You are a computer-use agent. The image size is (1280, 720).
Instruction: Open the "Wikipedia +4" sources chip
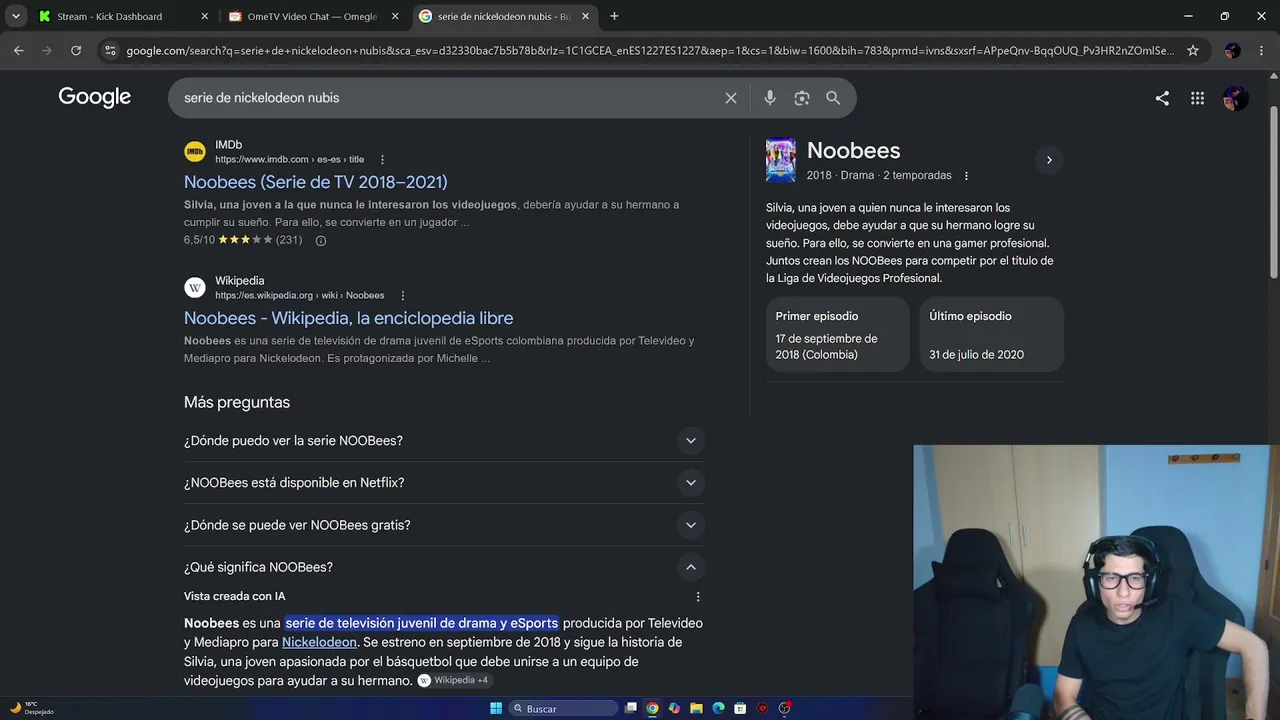453,680
